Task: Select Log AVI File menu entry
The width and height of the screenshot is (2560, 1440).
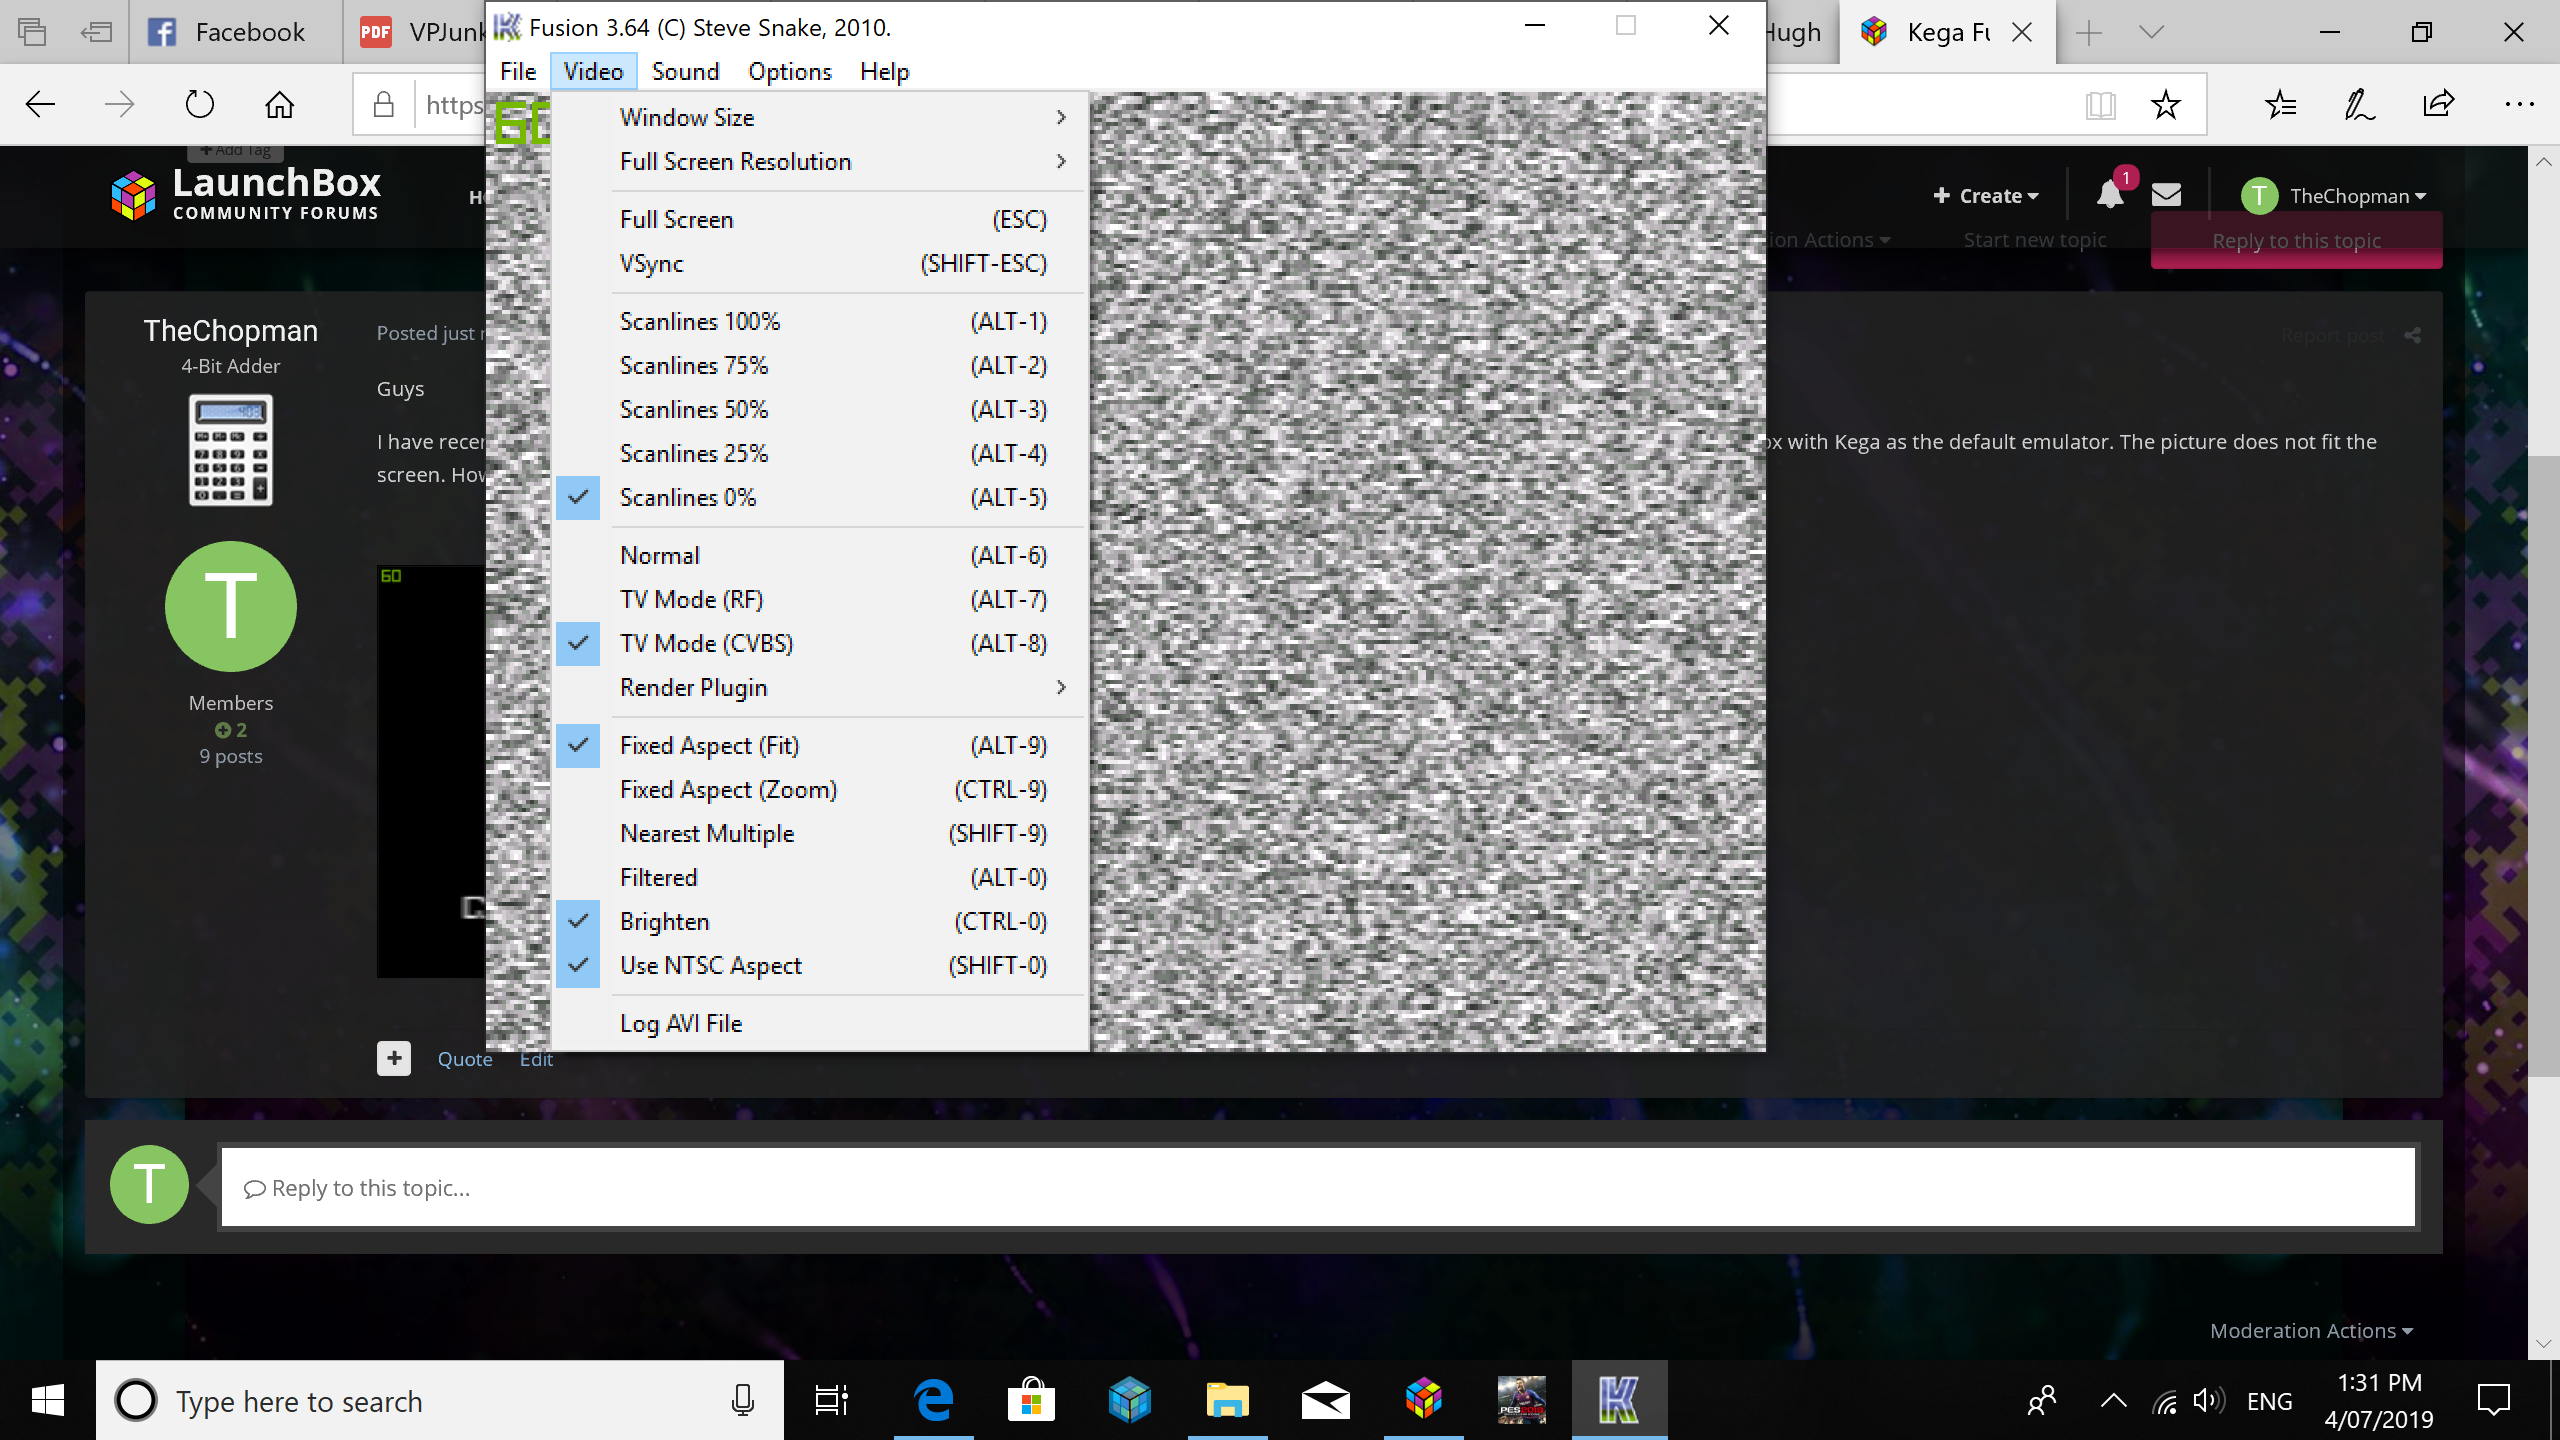Action: point(820,1023)
